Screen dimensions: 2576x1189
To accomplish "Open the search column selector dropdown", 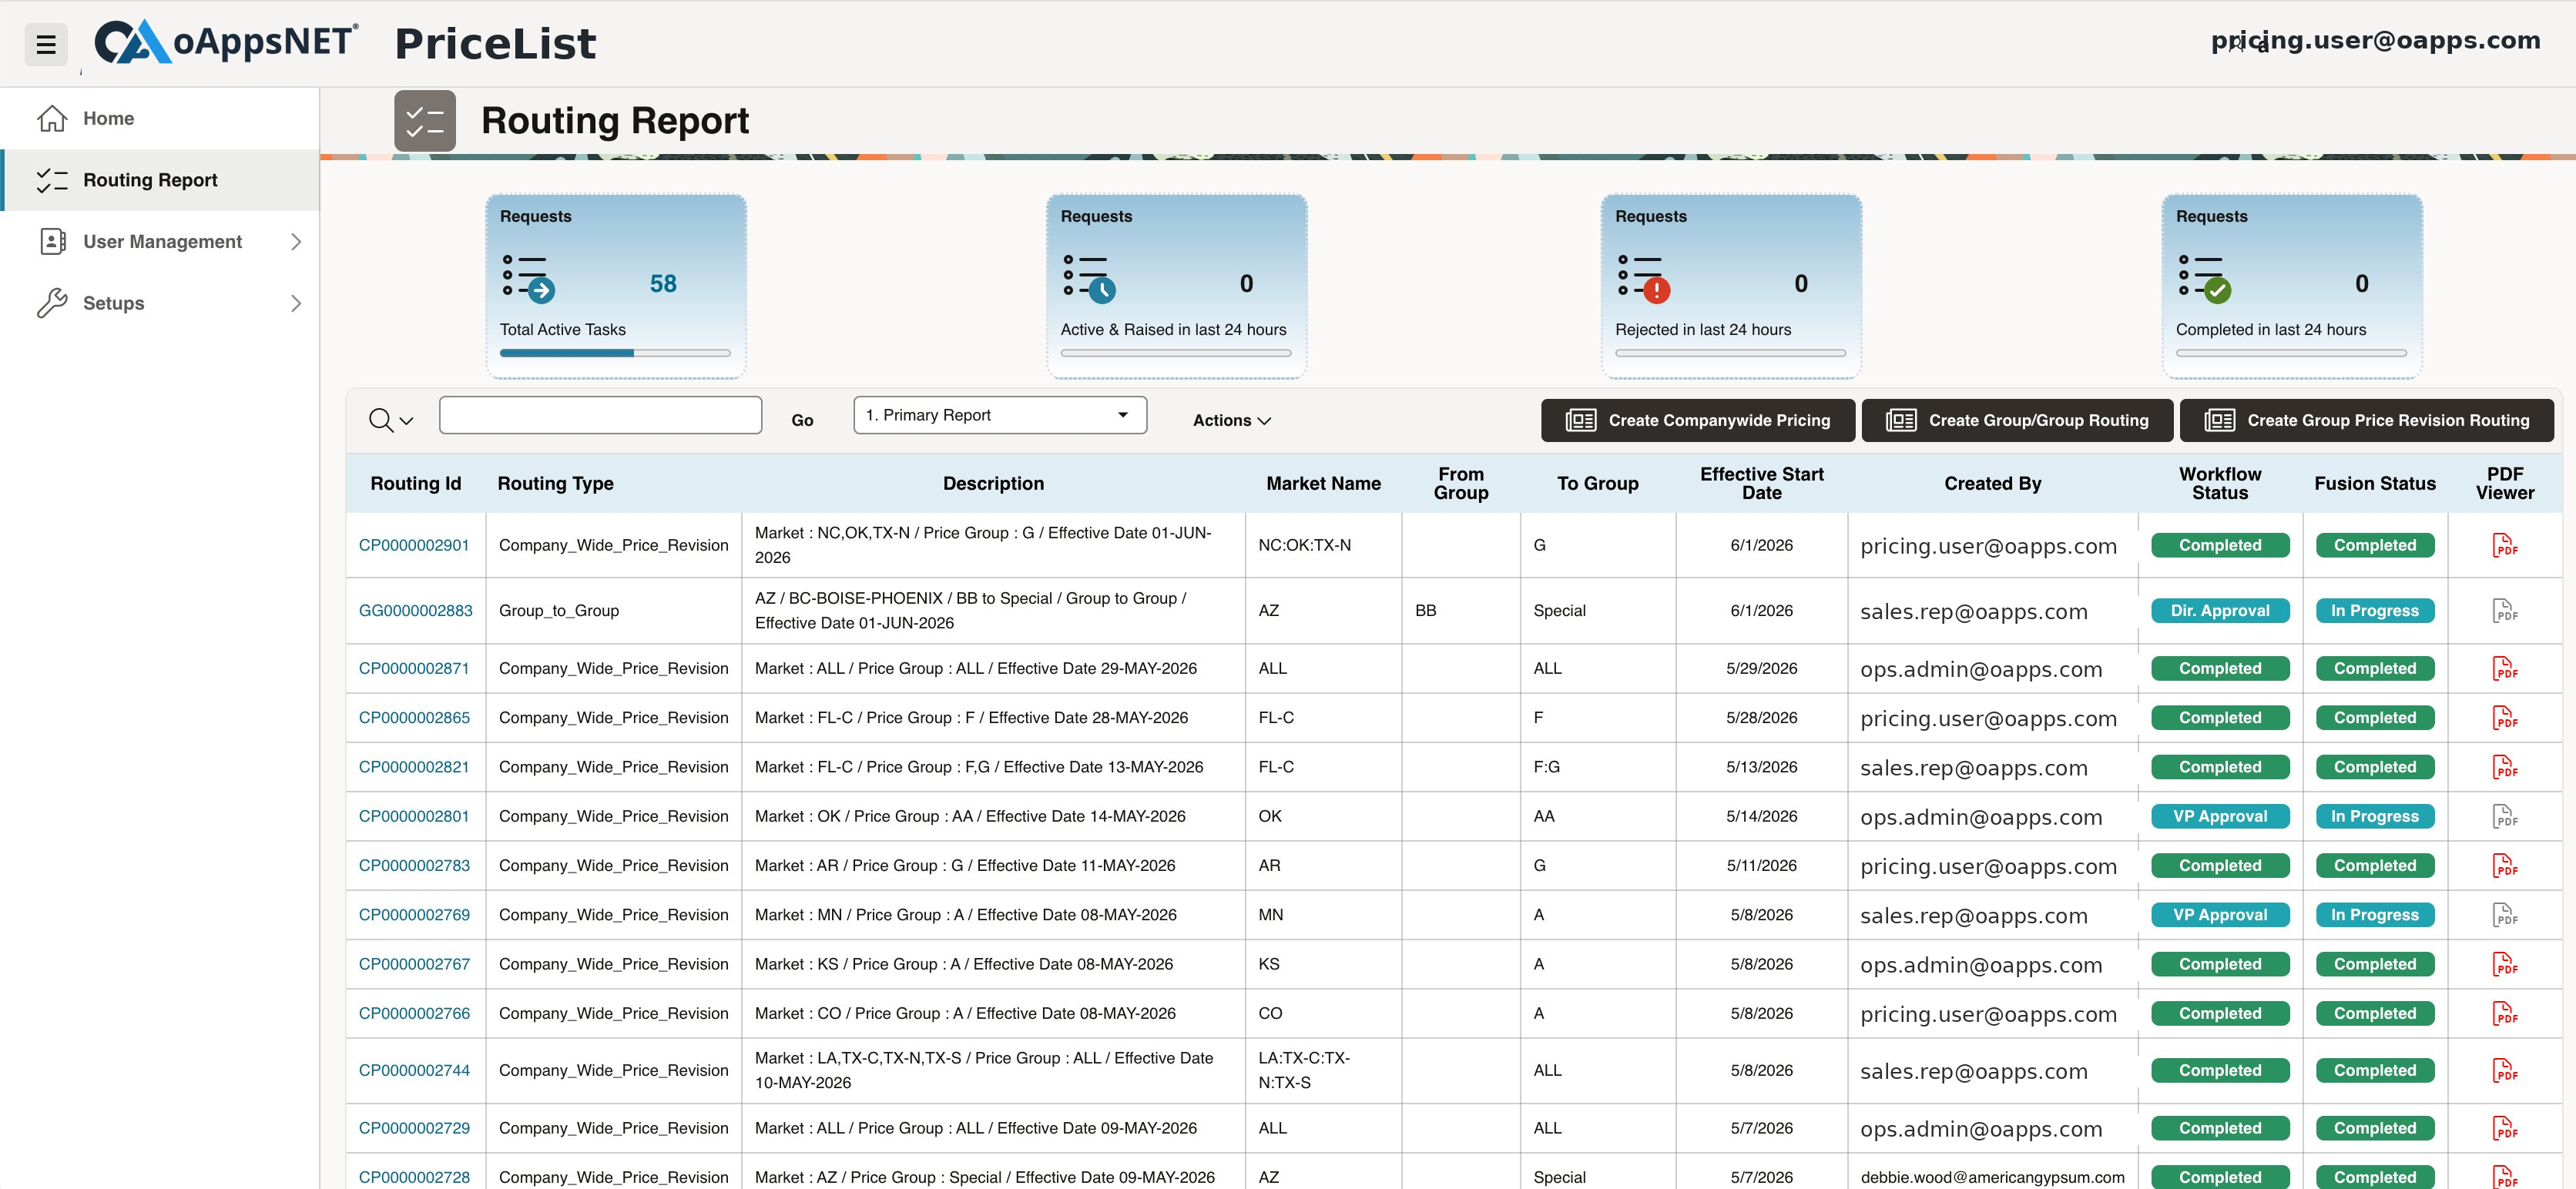I will tap(390, 420).
